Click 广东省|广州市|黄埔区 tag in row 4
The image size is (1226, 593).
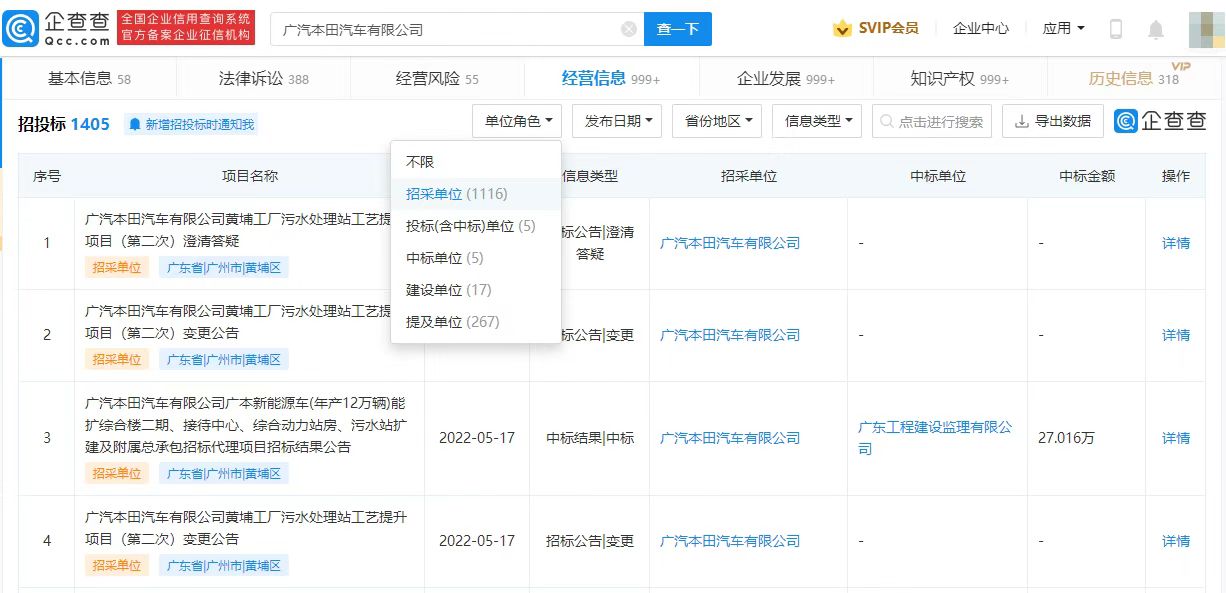coord(224,566)
